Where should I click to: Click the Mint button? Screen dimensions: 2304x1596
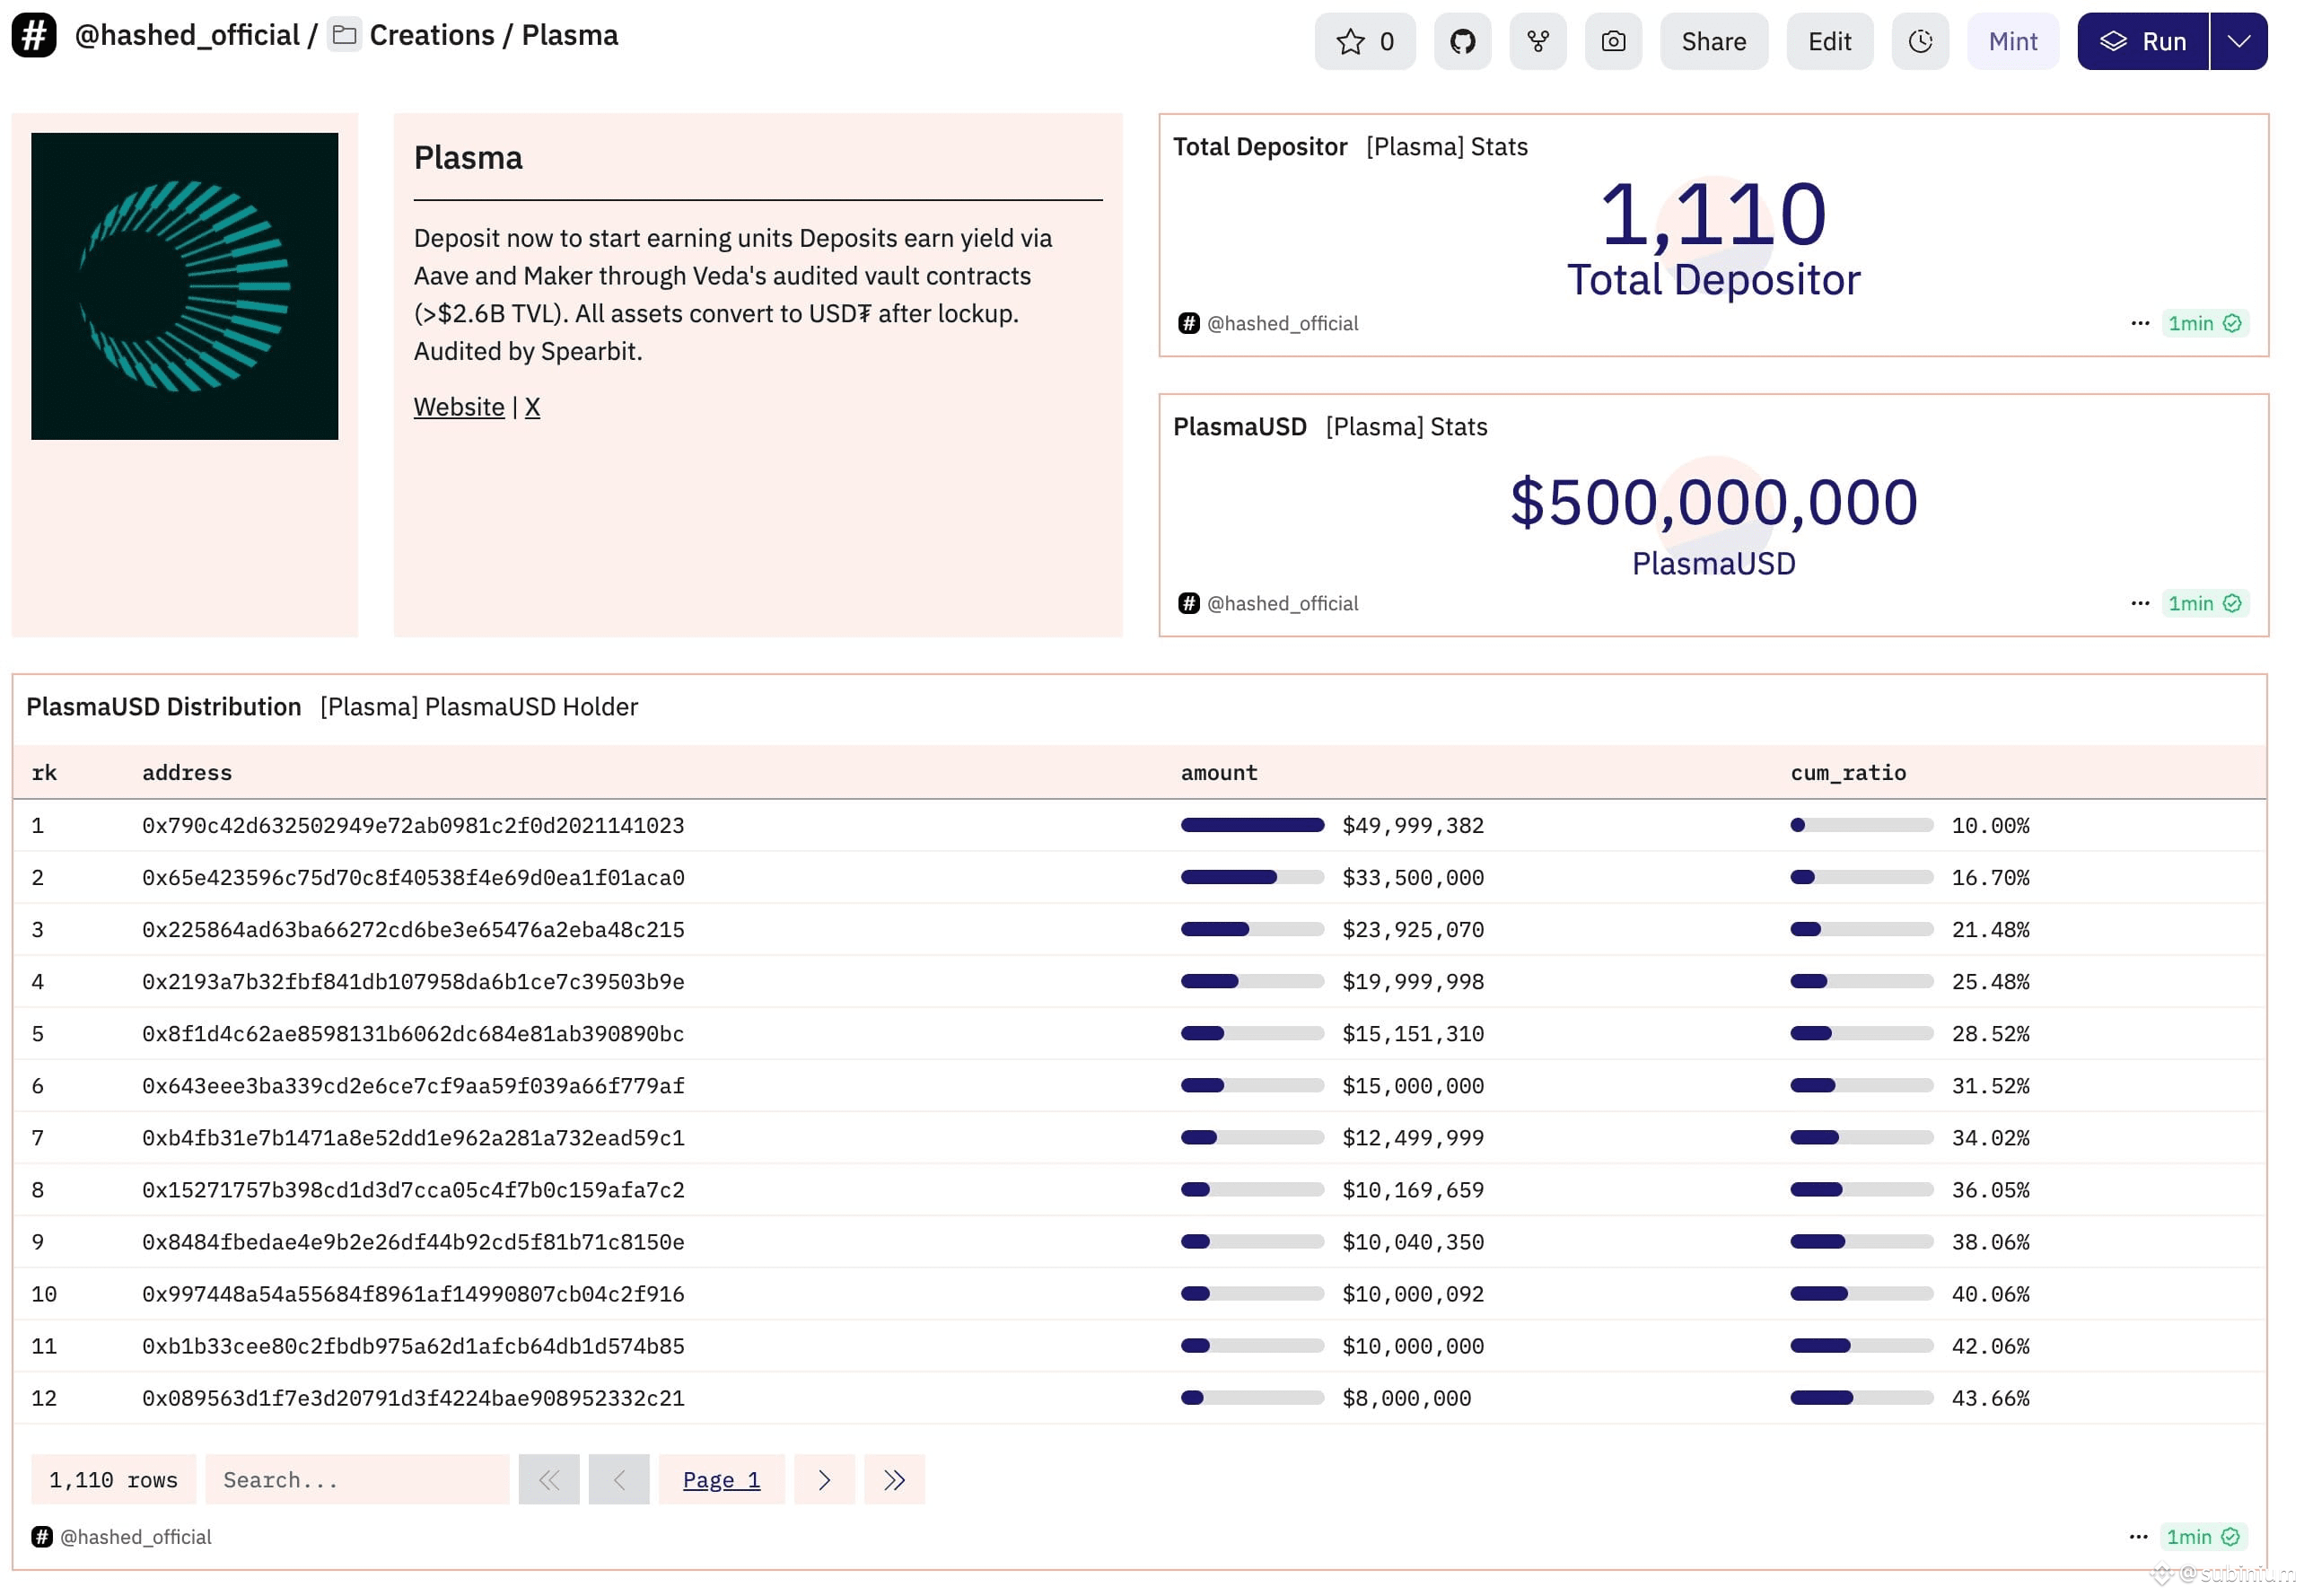click(x=2012, y=41)
